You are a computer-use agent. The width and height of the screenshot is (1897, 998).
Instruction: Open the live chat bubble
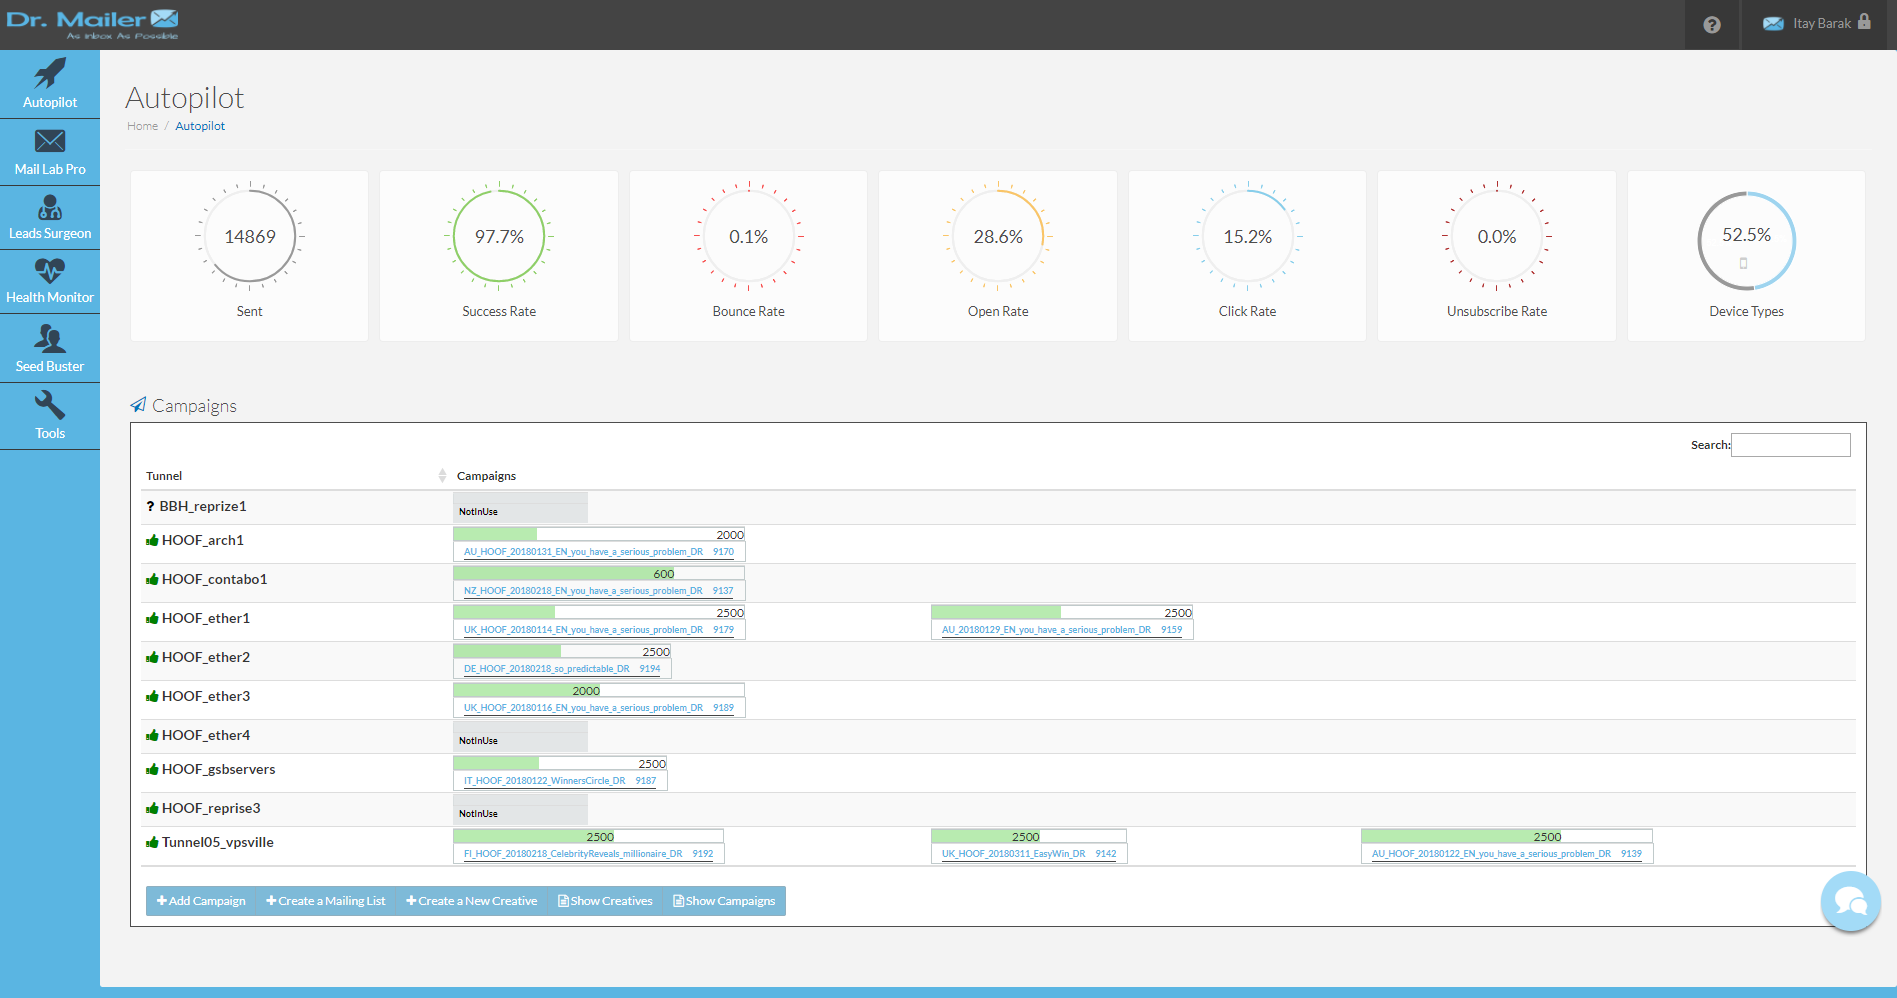coord(1850,901)
